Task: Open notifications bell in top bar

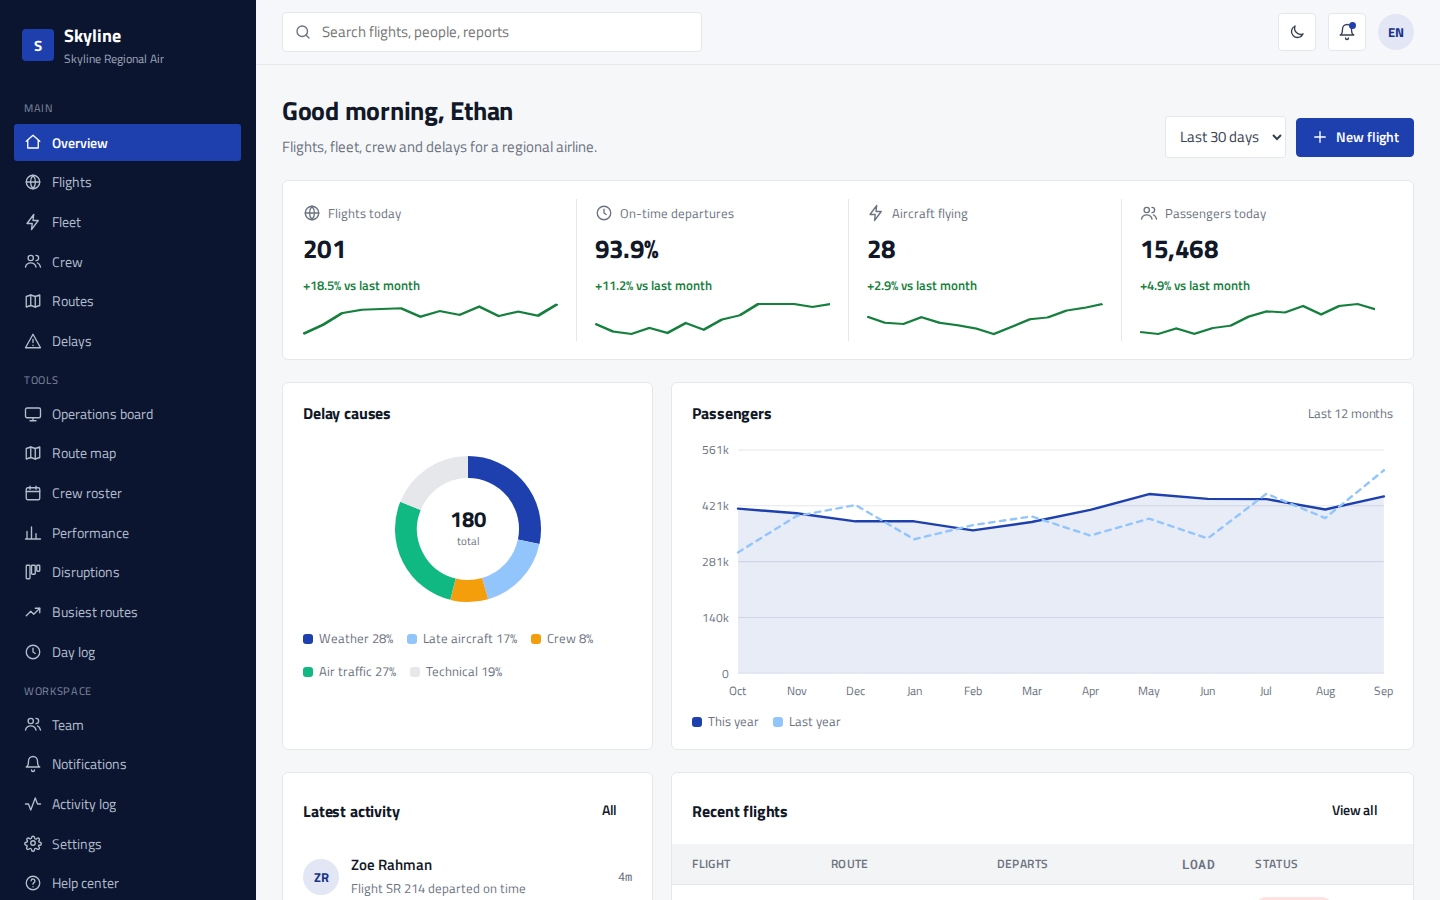Action: 1347,32
